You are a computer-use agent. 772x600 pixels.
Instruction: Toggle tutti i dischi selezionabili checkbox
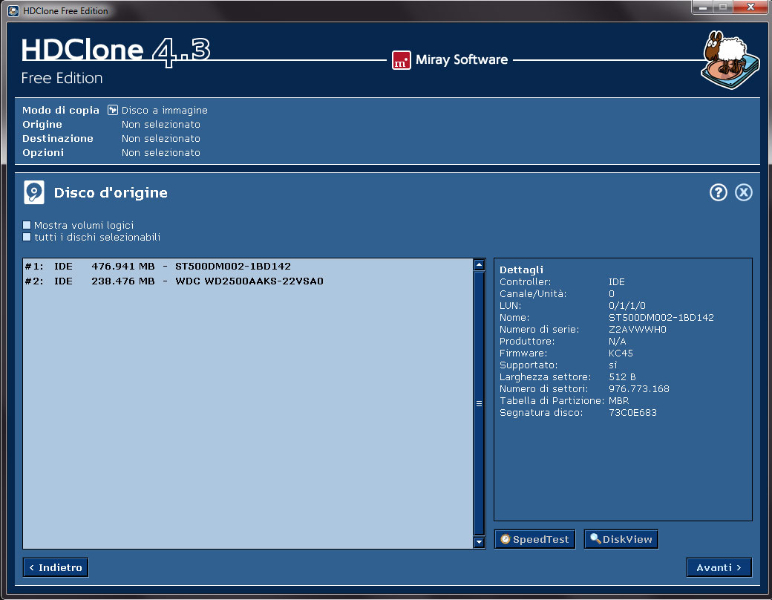27,237
